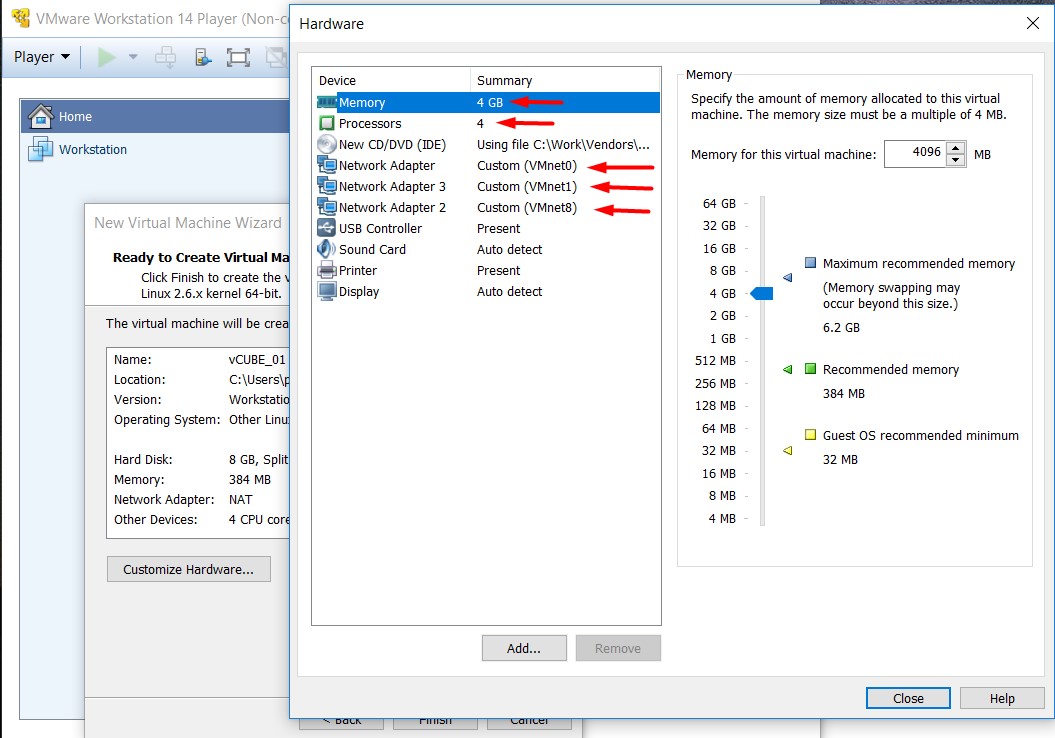Click the Sound Card speaker icon
This screenshot has width=1055, height=738.
coord(327,249)
